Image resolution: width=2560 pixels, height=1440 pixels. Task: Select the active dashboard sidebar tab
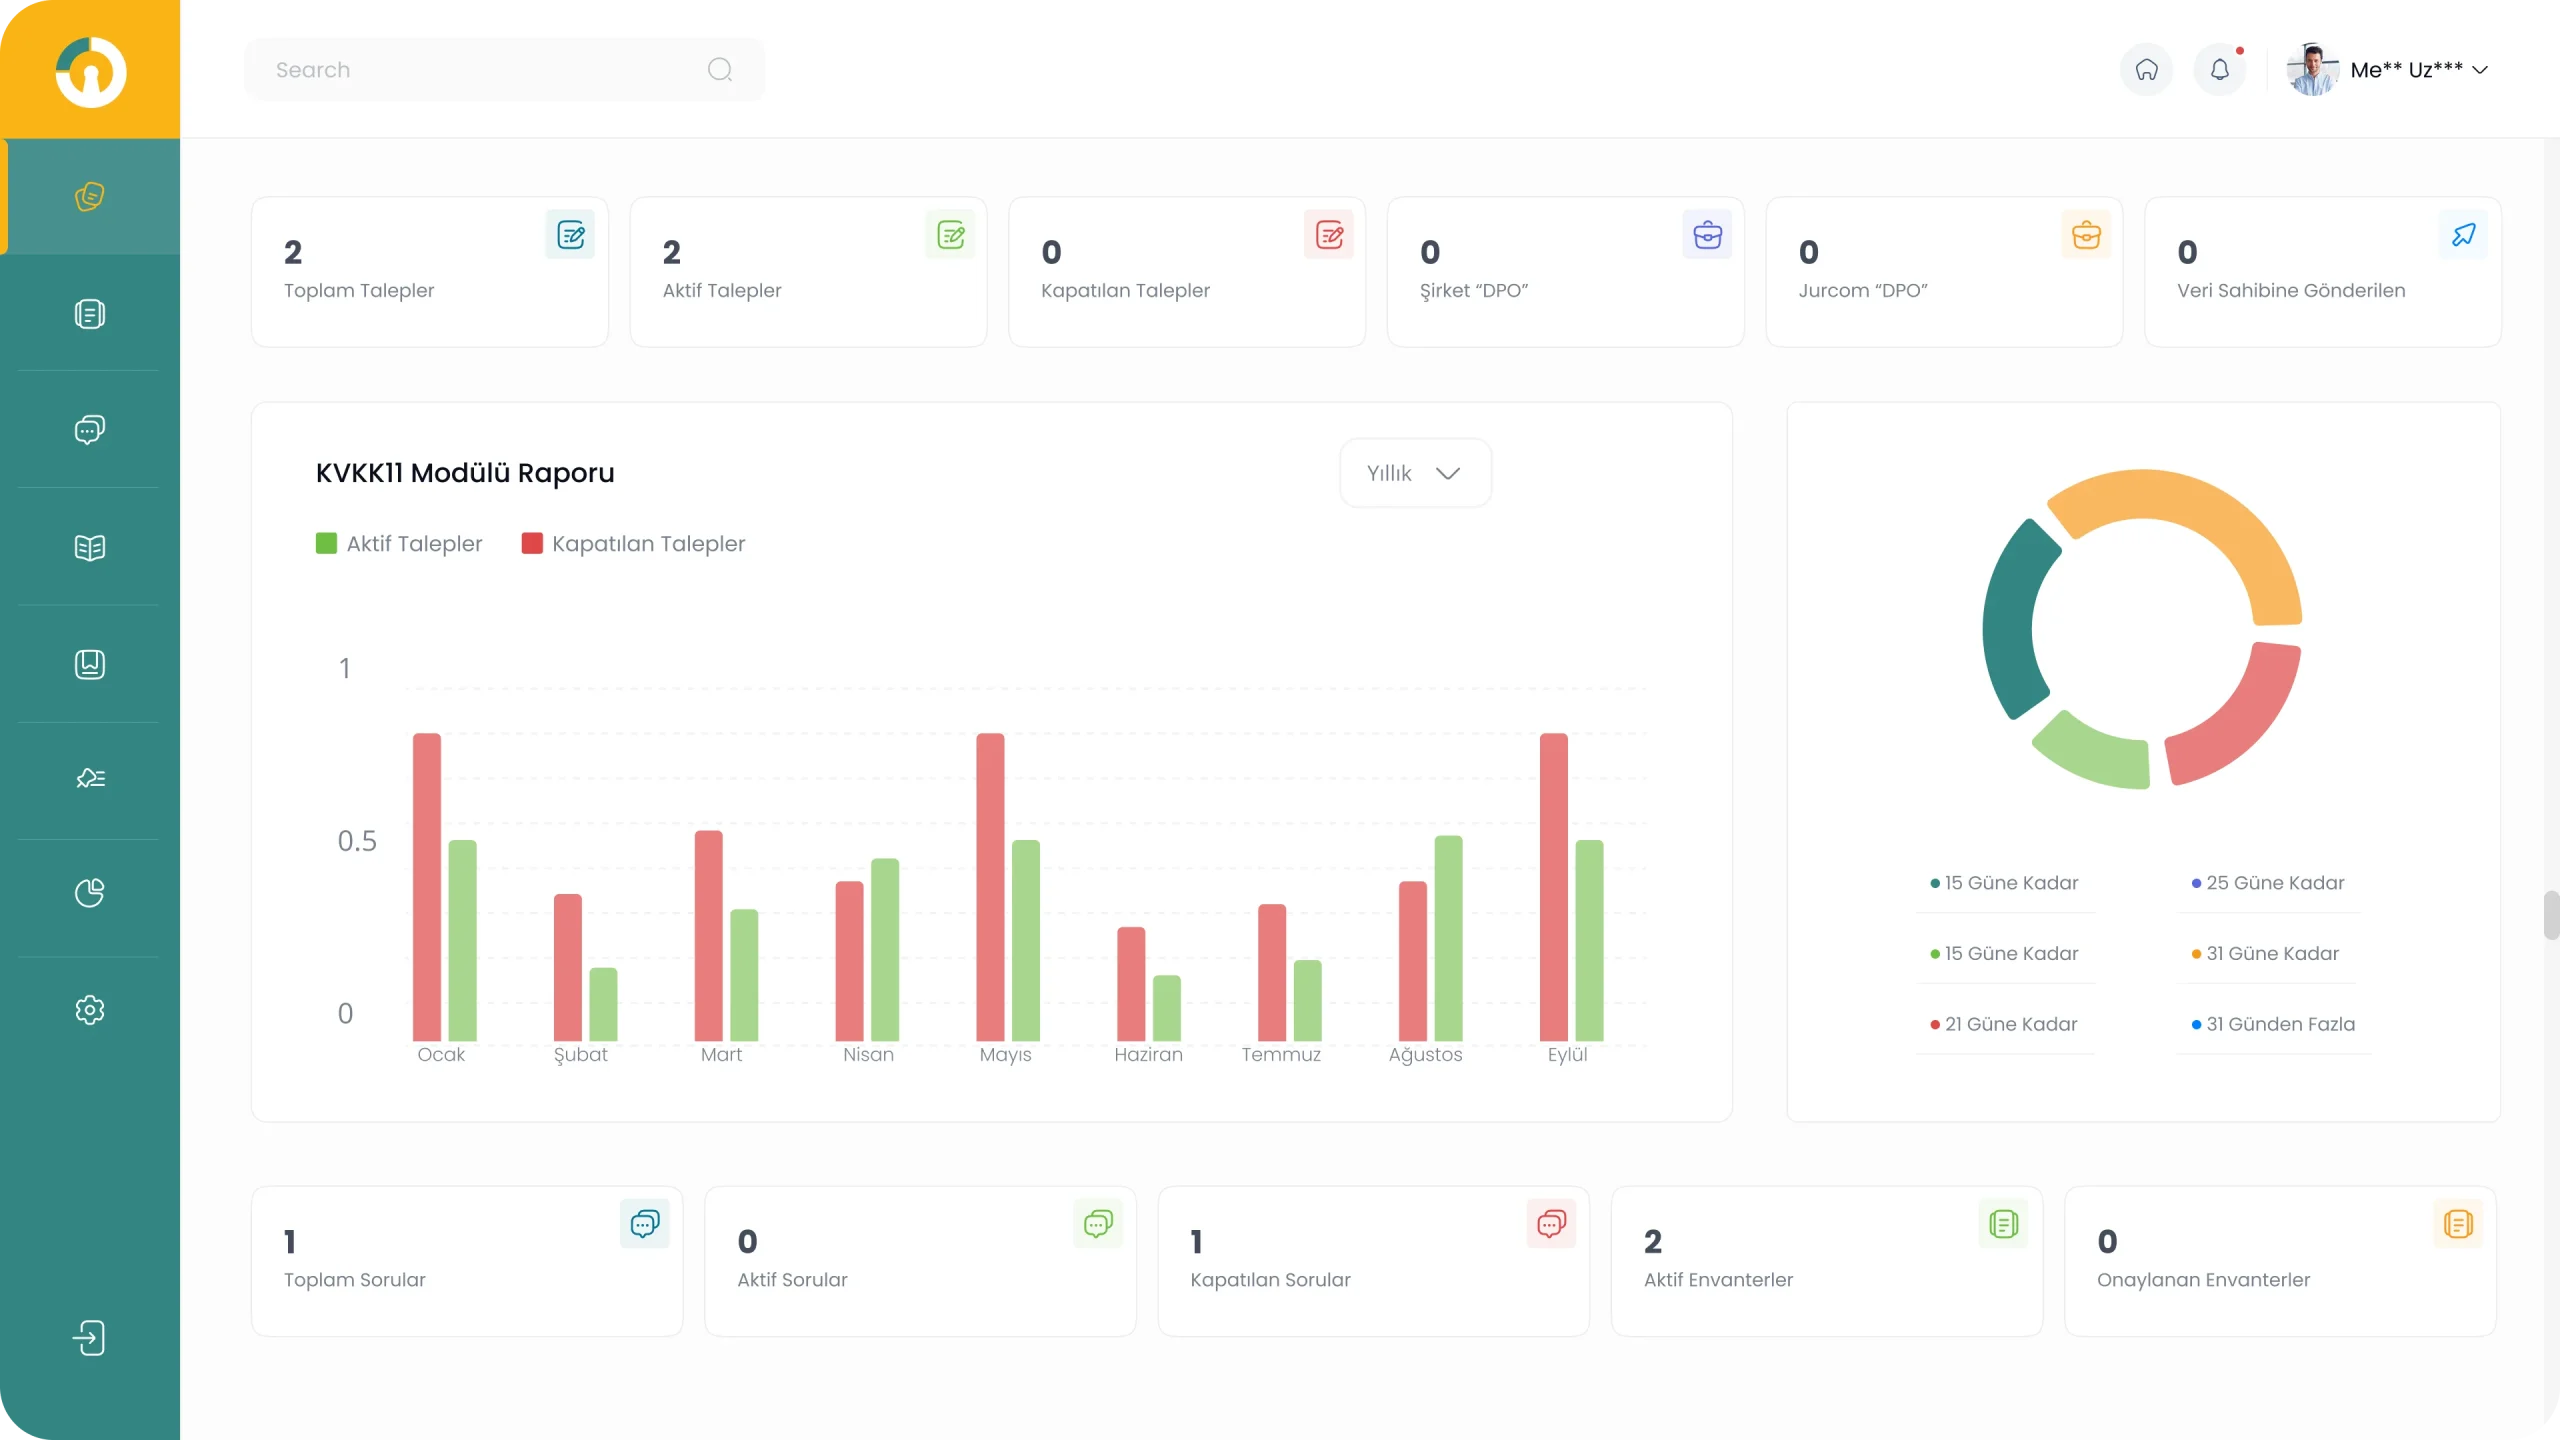pos(90,196)
